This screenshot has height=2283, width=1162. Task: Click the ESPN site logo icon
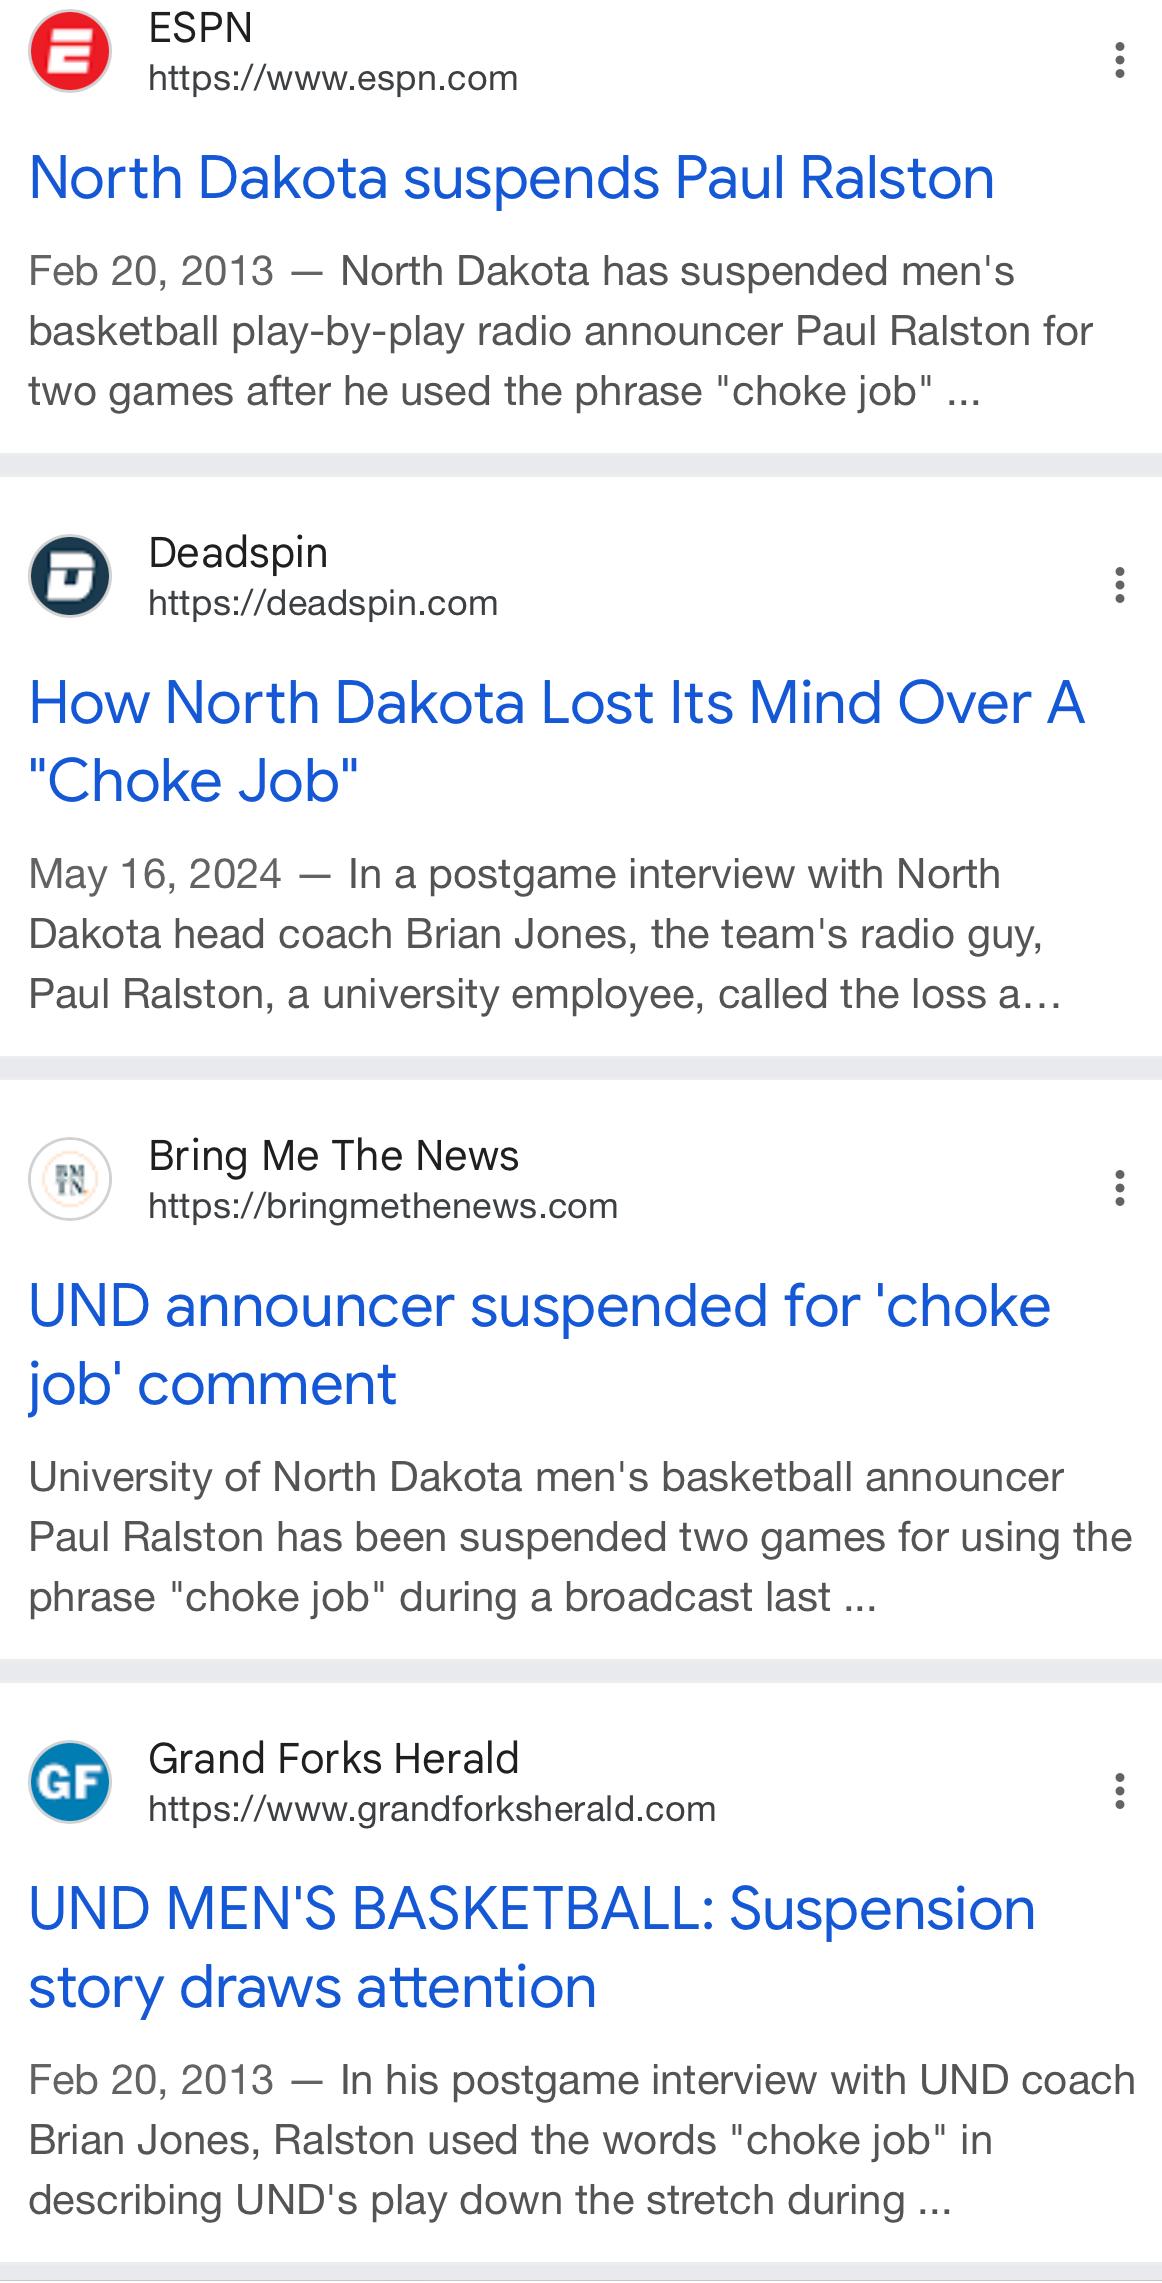(69, 51)
